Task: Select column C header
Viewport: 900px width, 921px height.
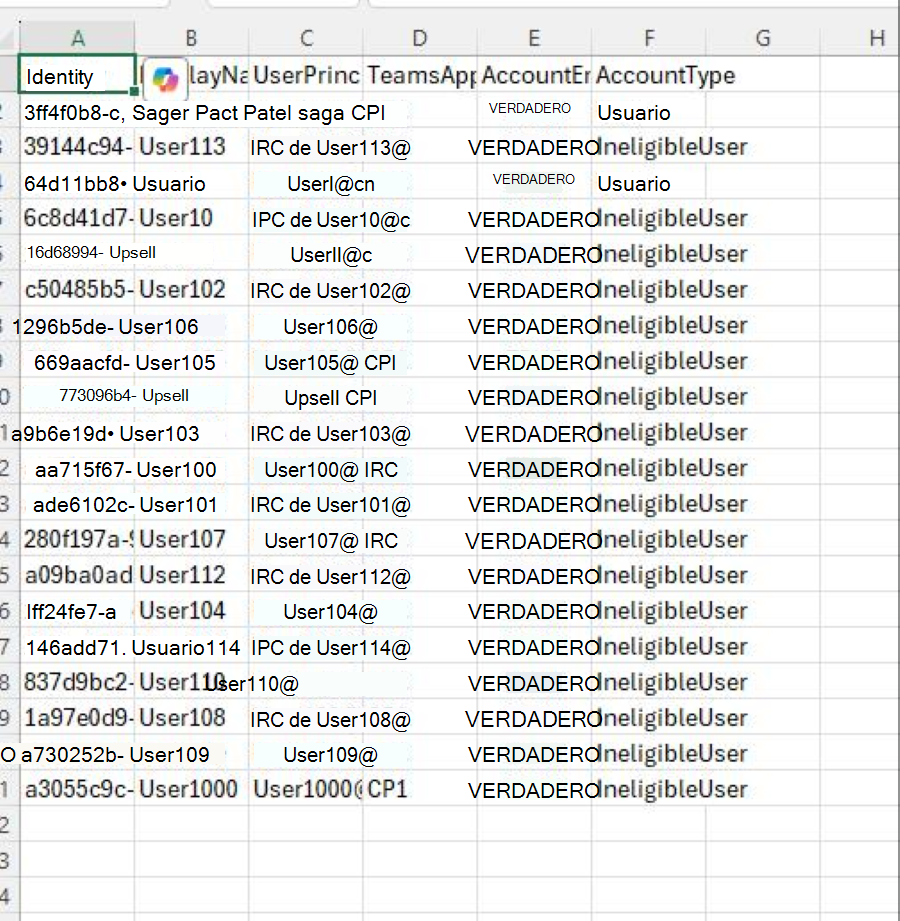Action: [x=306, y=38]
